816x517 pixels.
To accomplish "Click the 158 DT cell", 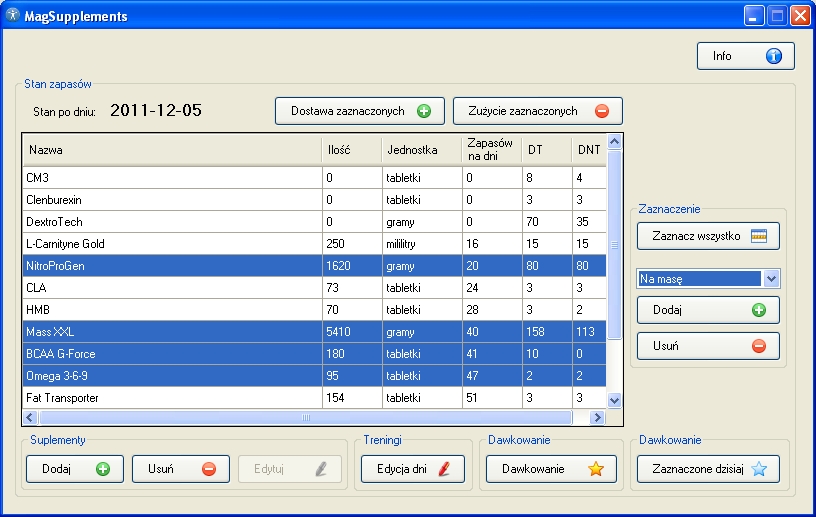I will [547, 332].
